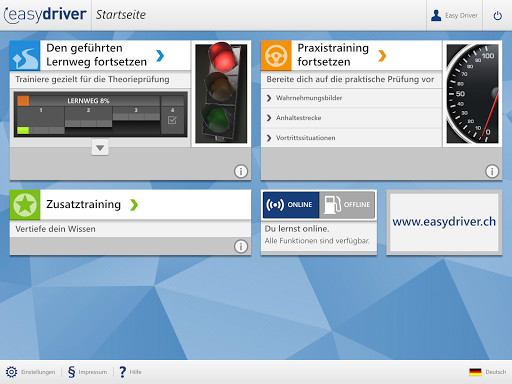Screen dimensions: 512x384
Task: Show info for the Lernweg panel
Action: click(x=241, y=171)
